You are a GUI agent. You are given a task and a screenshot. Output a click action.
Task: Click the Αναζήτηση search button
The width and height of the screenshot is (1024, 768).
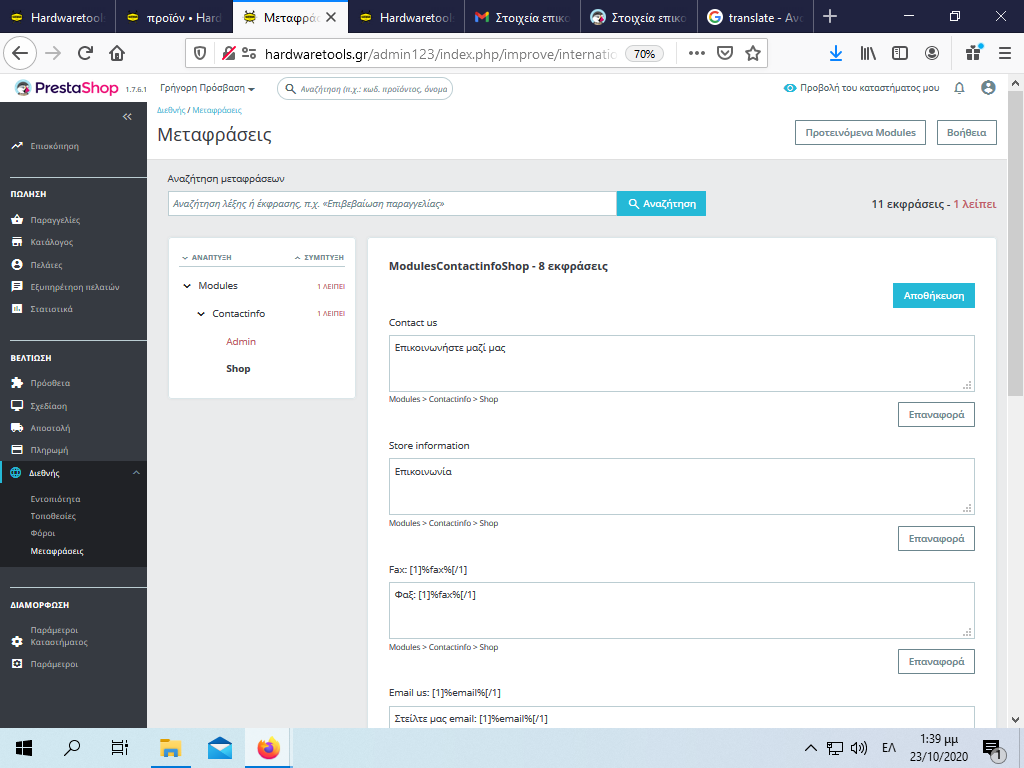[x=662, y=204]
